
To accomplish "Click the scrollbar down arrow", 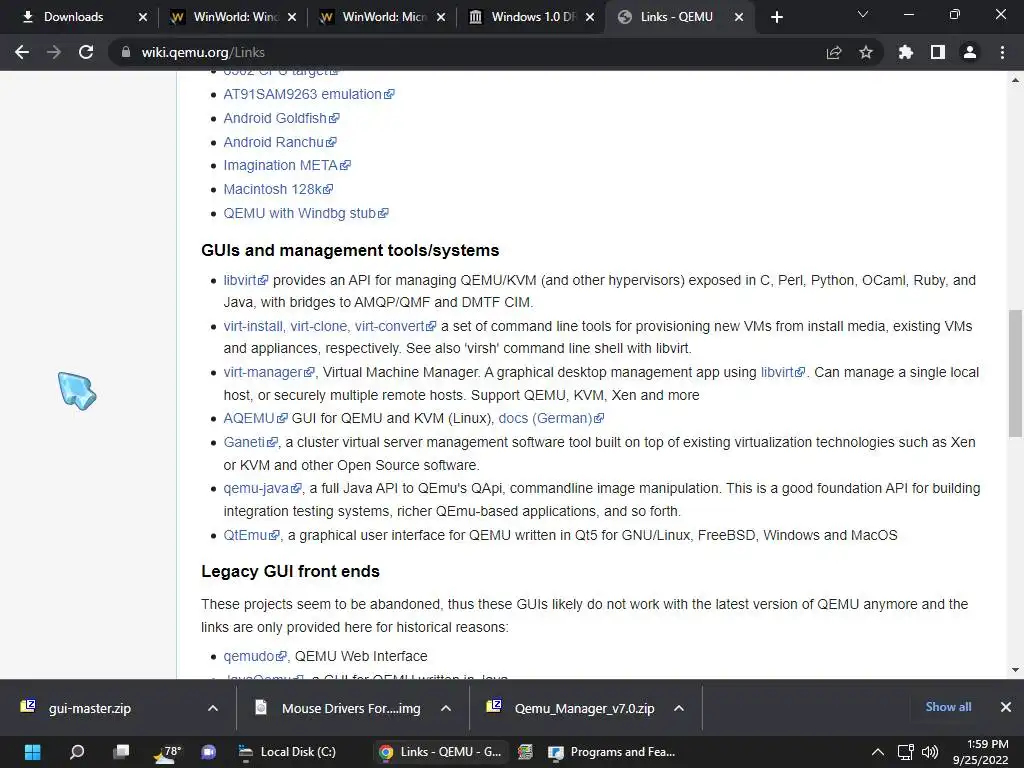I will point(1015,669).
